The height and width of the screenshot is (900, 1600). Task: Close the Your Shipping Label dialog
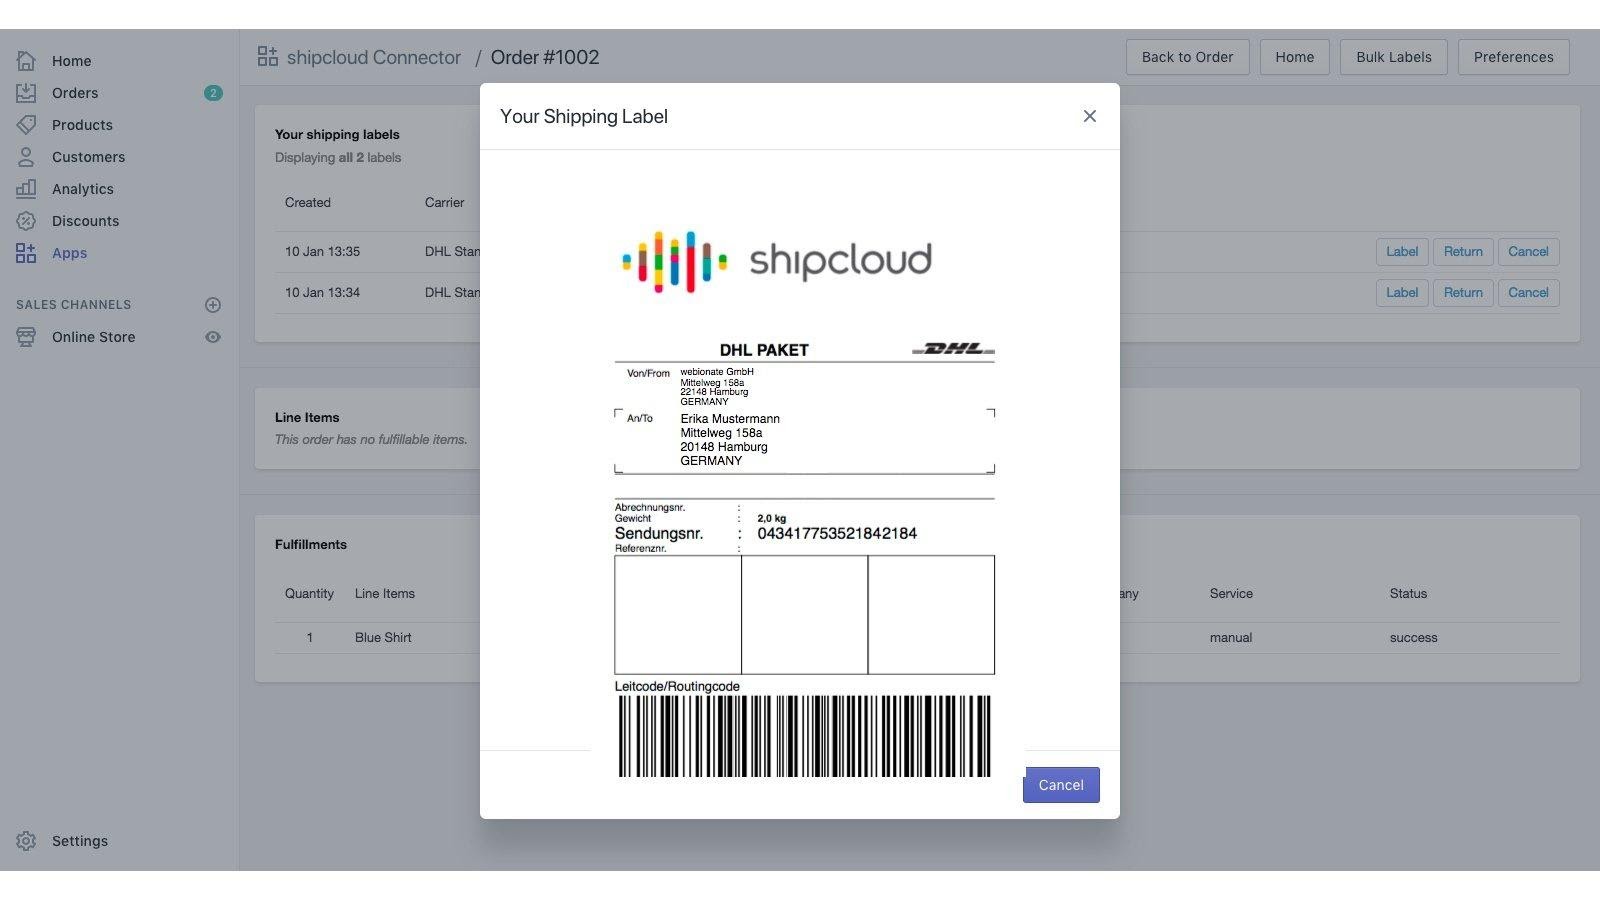pyautogui.click(x=1089, y=116)
